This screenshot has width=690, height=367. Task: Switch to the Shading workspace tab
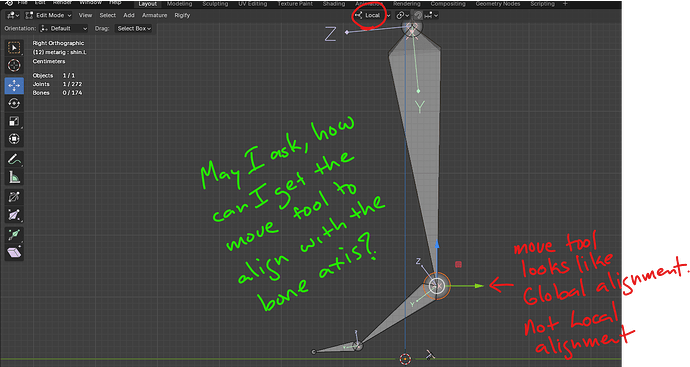point(334,4)
